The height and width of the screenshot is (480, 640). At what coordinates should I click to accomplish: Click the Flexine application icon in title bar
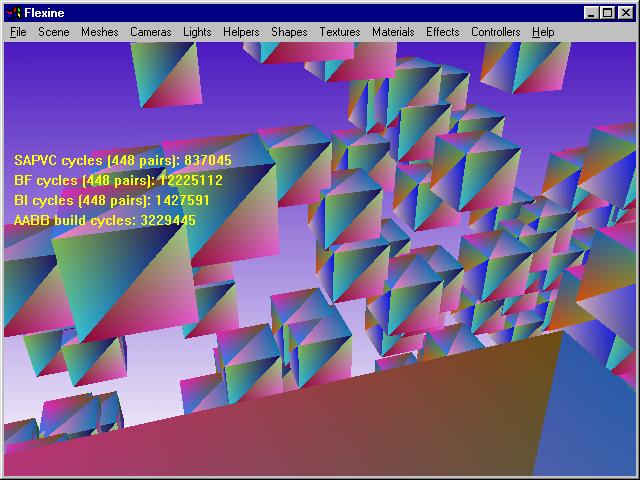[x=13, y=13]
